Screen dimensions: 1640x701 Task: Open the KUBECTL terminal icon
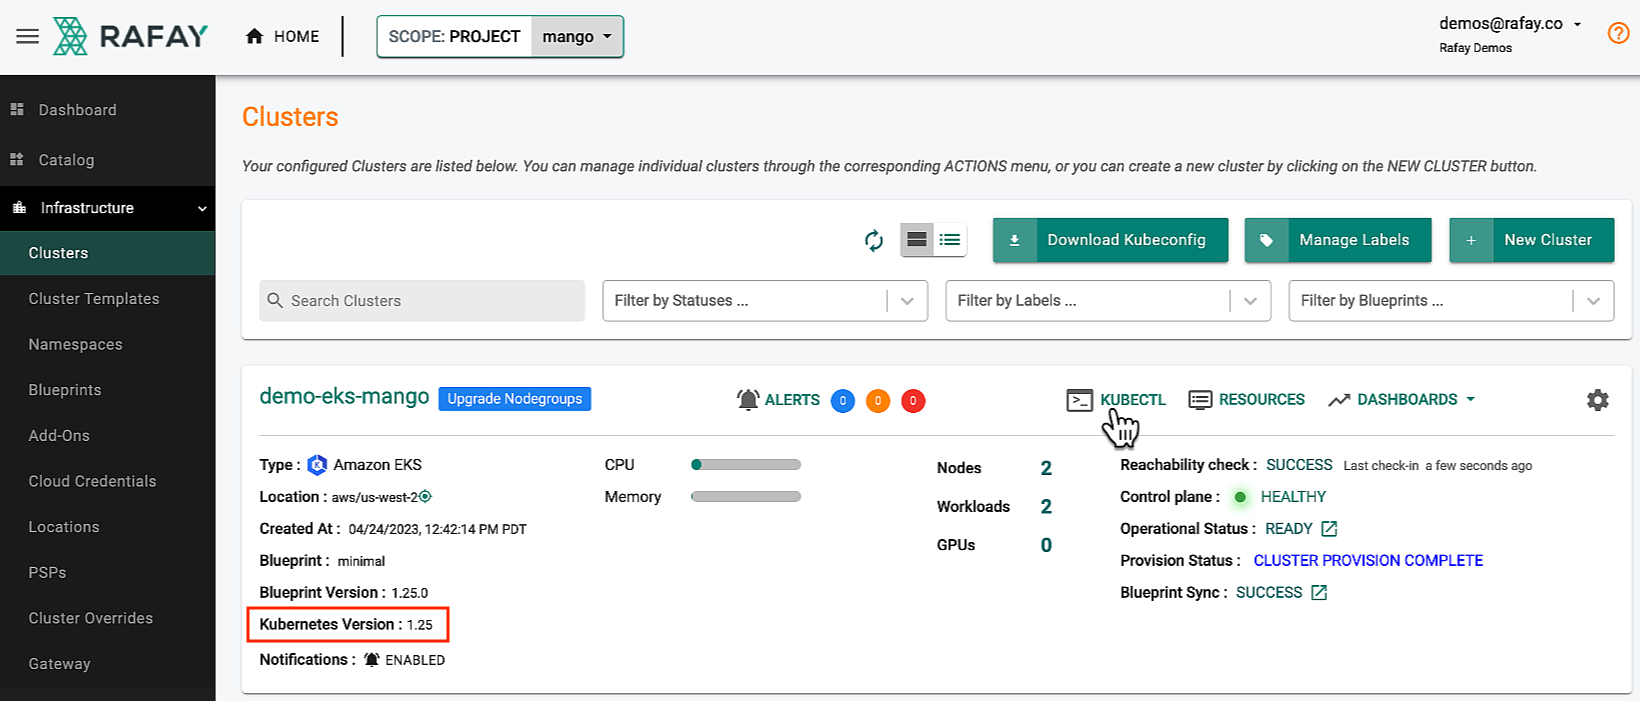(x=1080, y=400)
